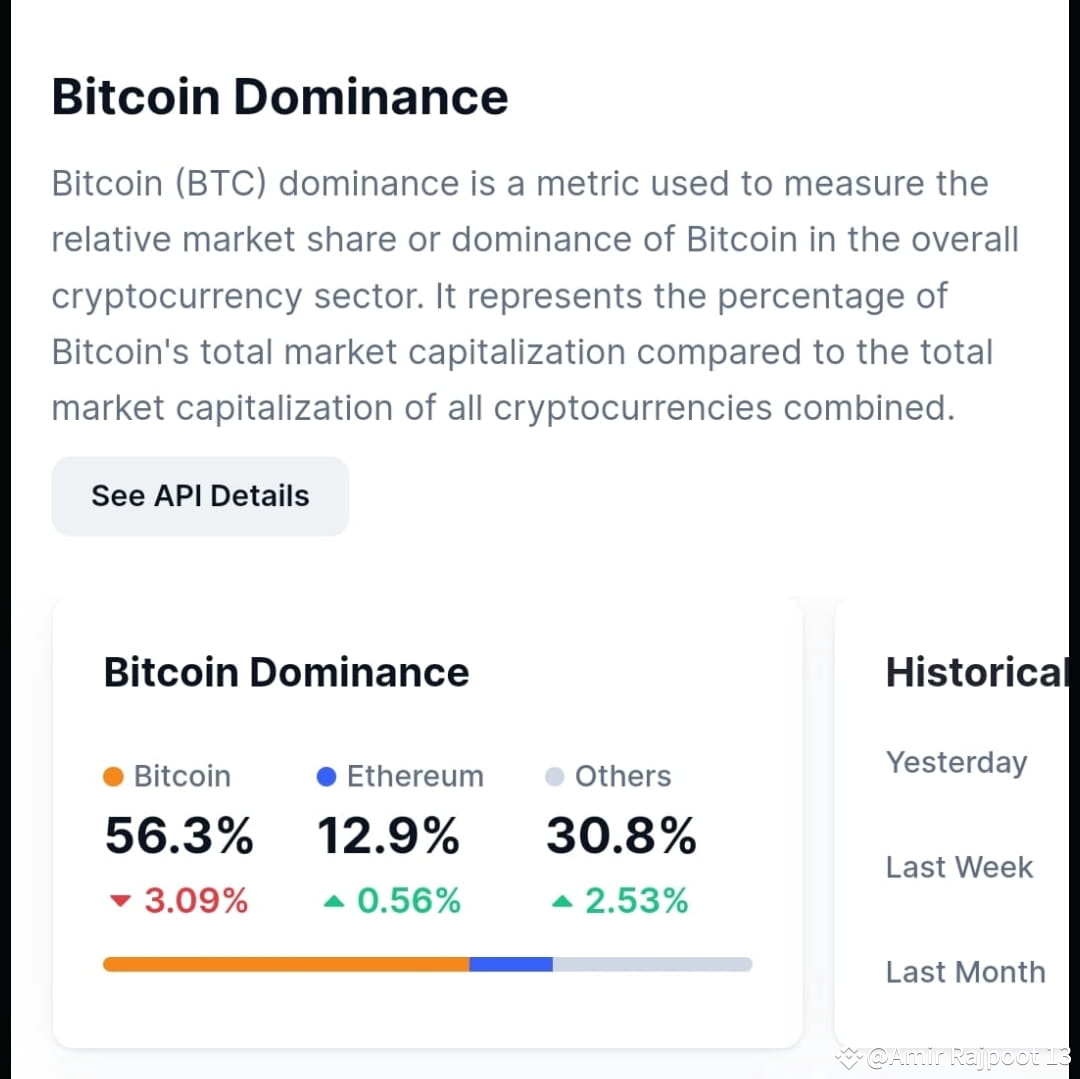The image size is (1080, 1079).
Task: Expand the Yesterday historical entry
Action: 956,763
